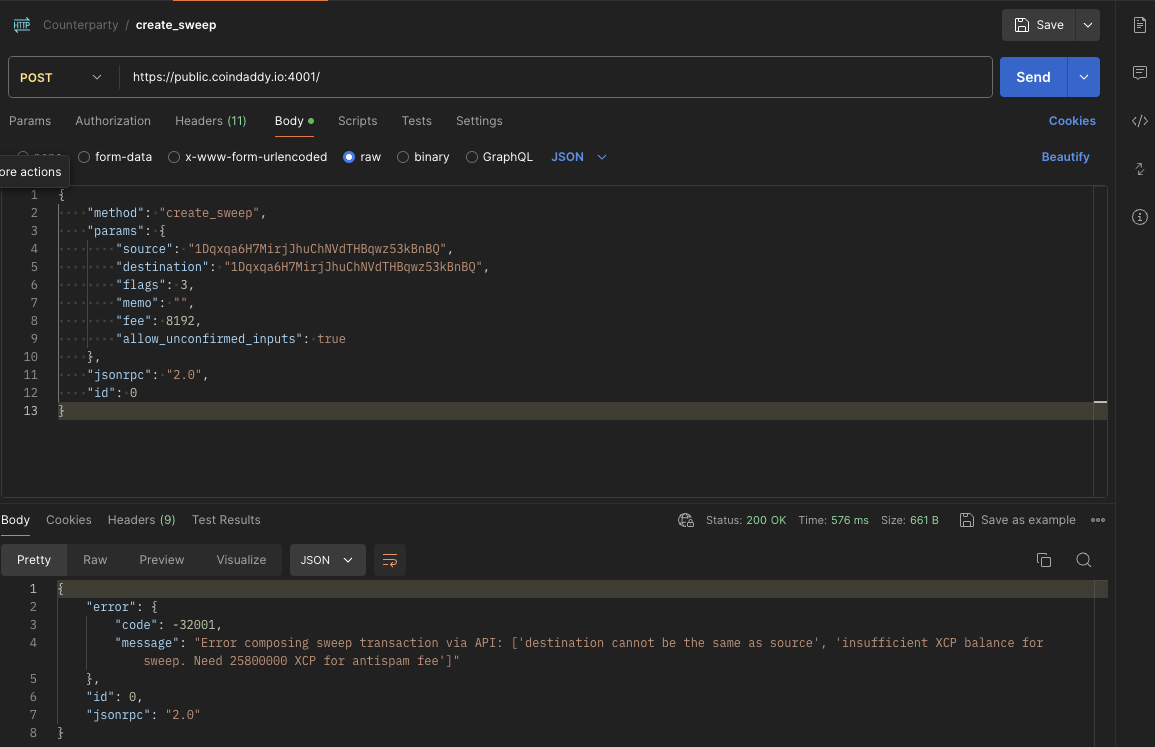Select the x-www-form-urlencoded radio button
The image size is (1155, 747).
point(174,157)
